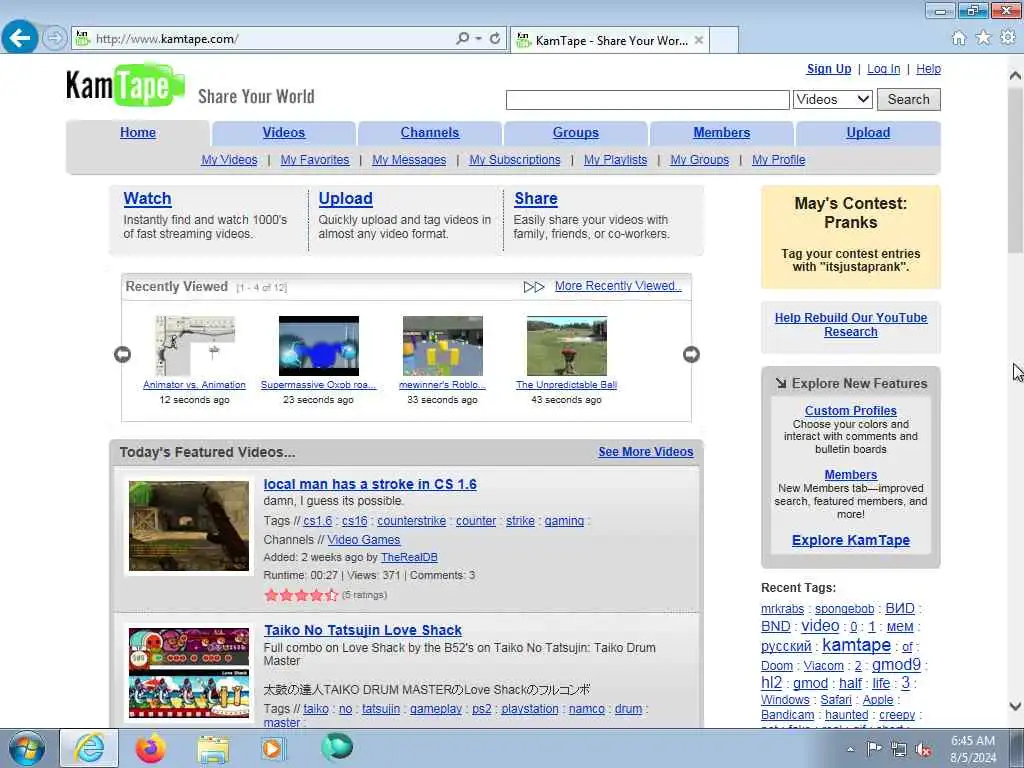
Task: Open the Custom Profiles feature link
Action: click(850, 411)
